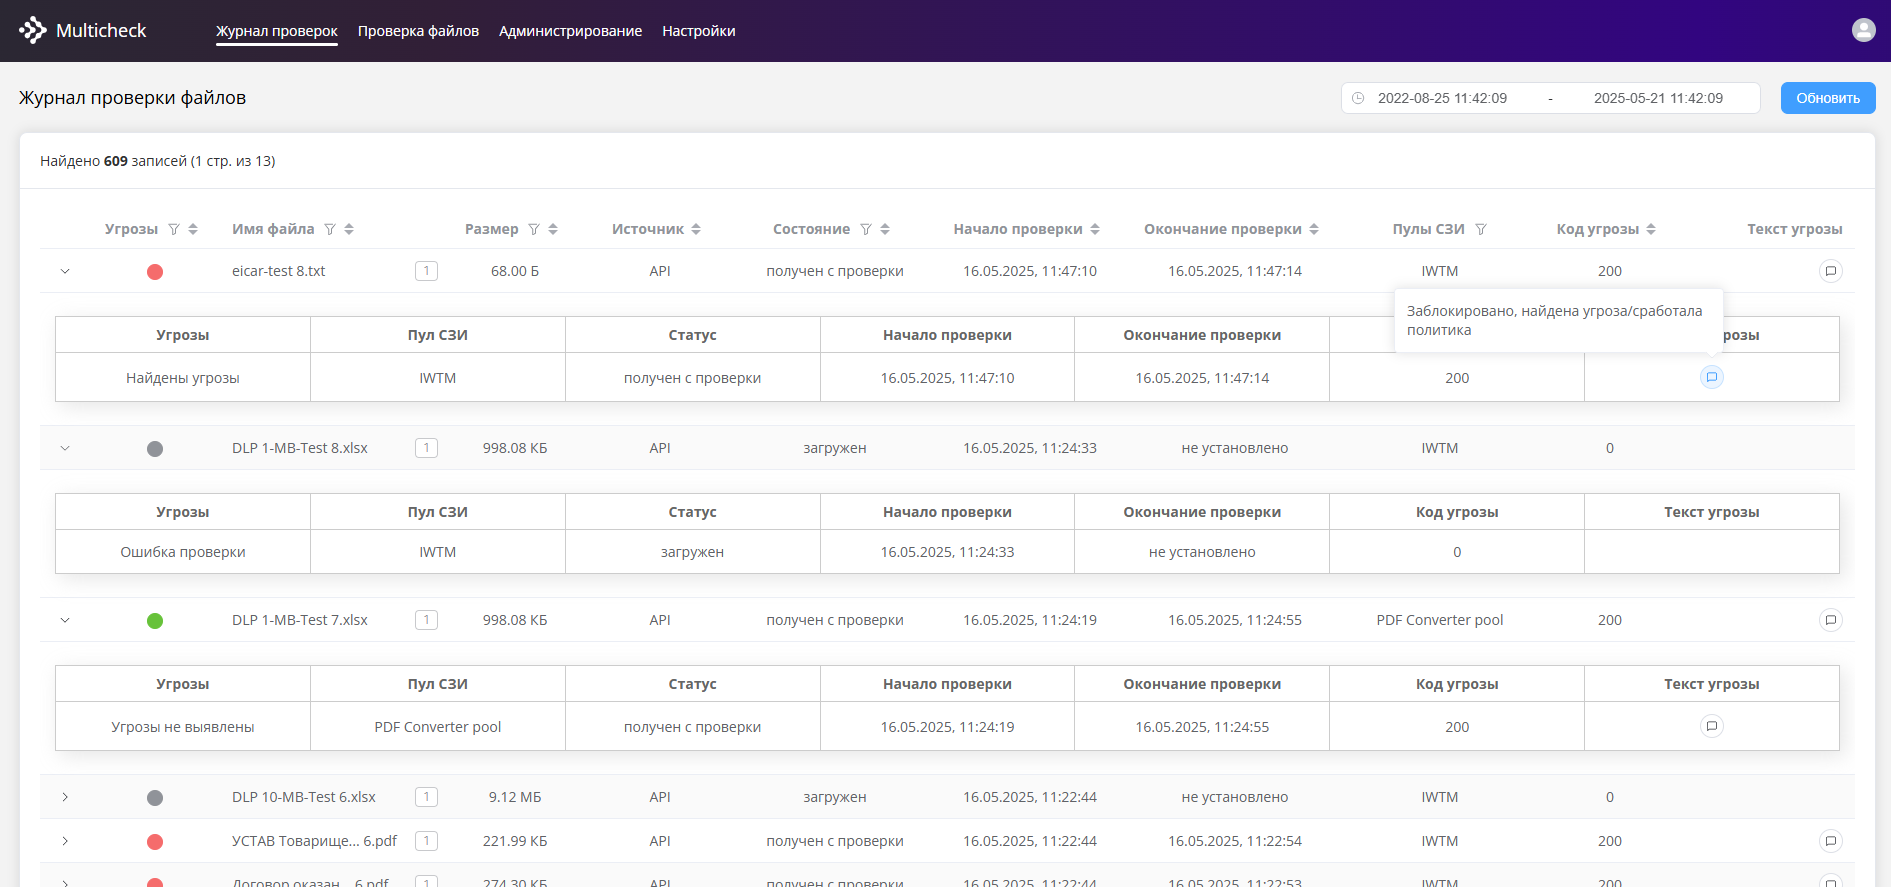Open the filter for the Имя файла column
The height and width of the screenshot is (887, 1891).
click(x=330, y=229)
